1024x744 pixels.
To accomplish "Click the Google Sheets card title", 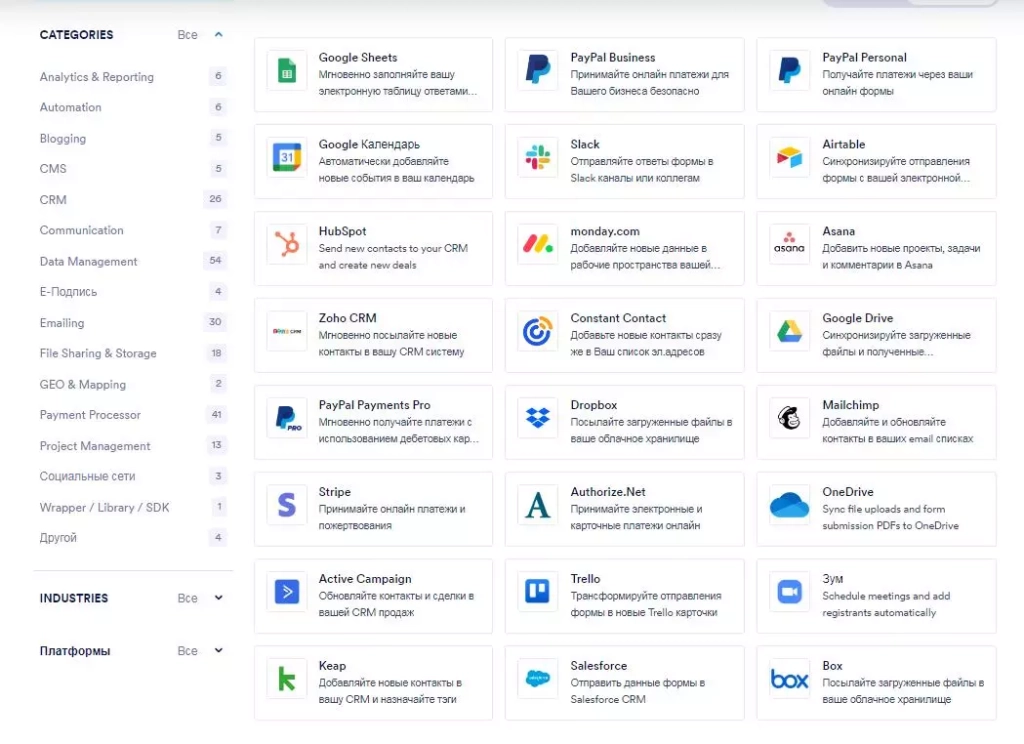I will pyautogui.click(x=358, y=57).
